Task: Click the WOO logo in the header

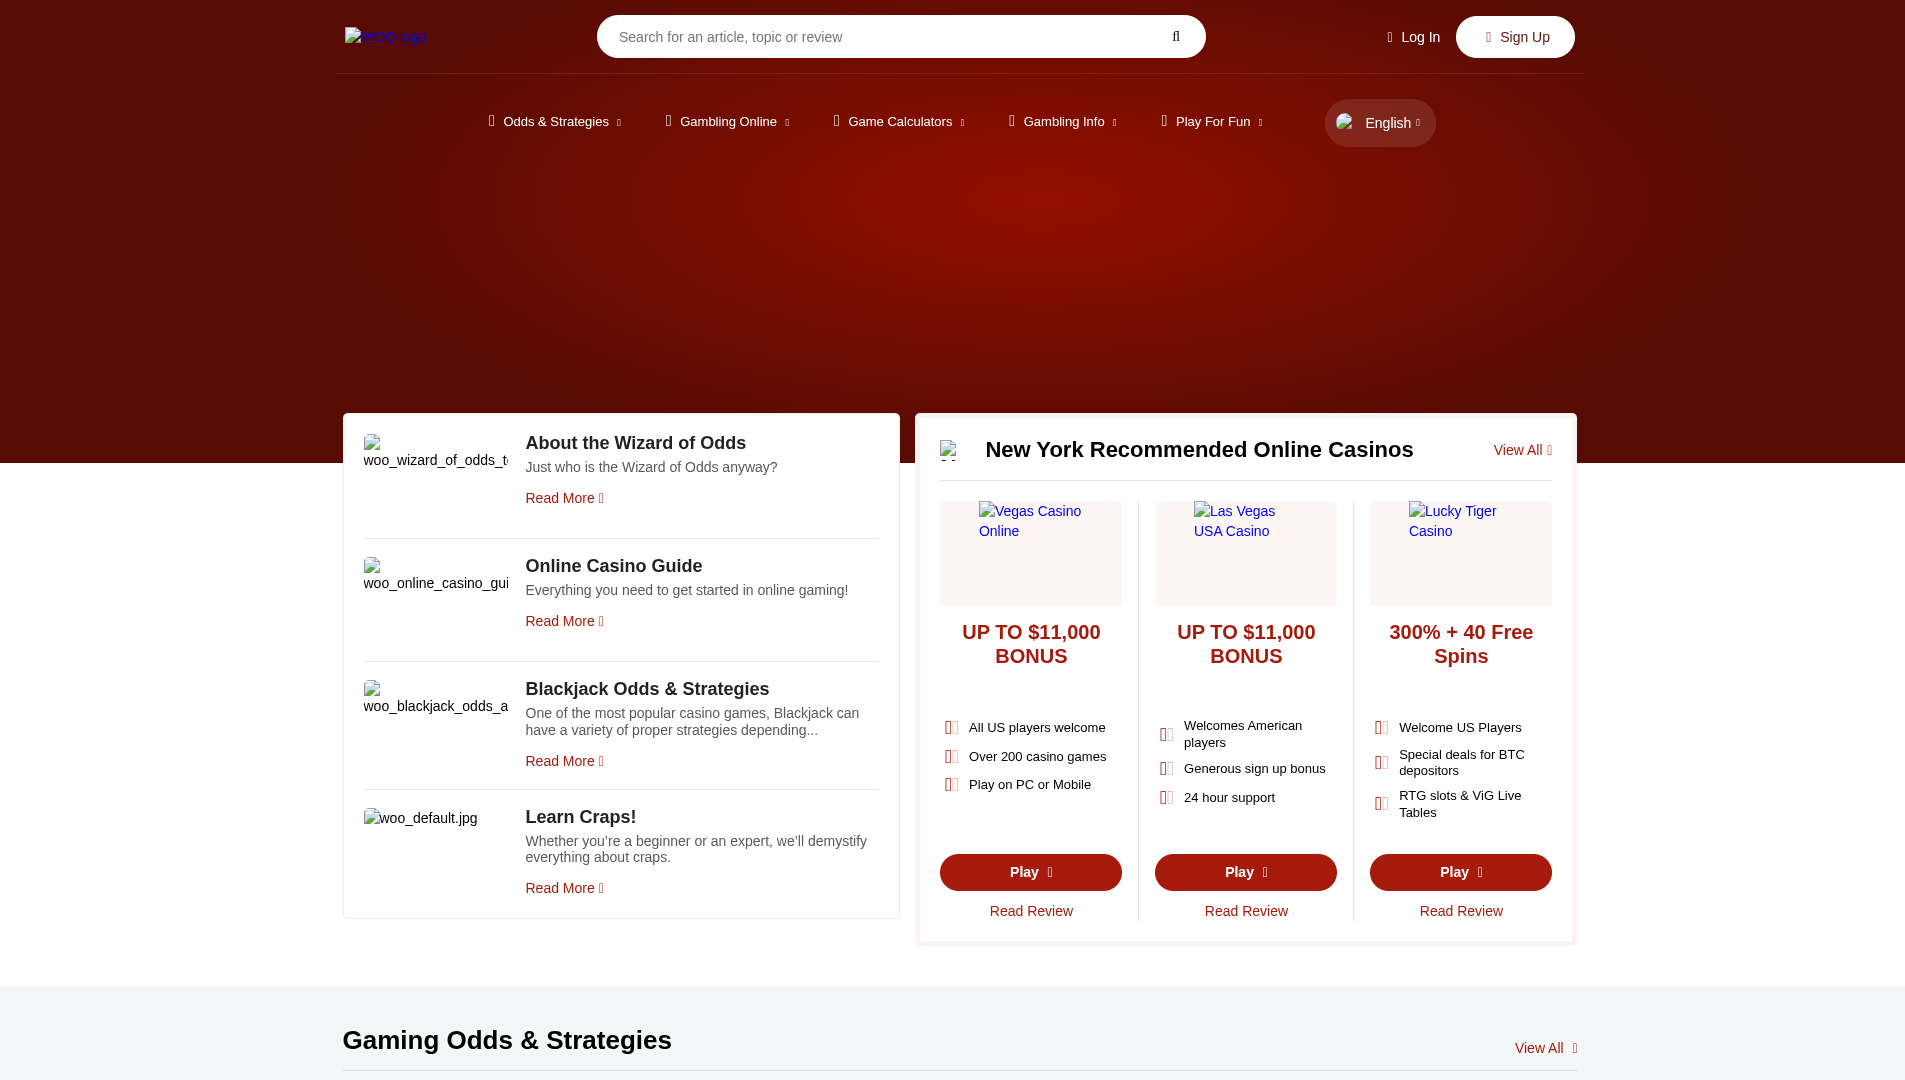Action: [385, 37]
